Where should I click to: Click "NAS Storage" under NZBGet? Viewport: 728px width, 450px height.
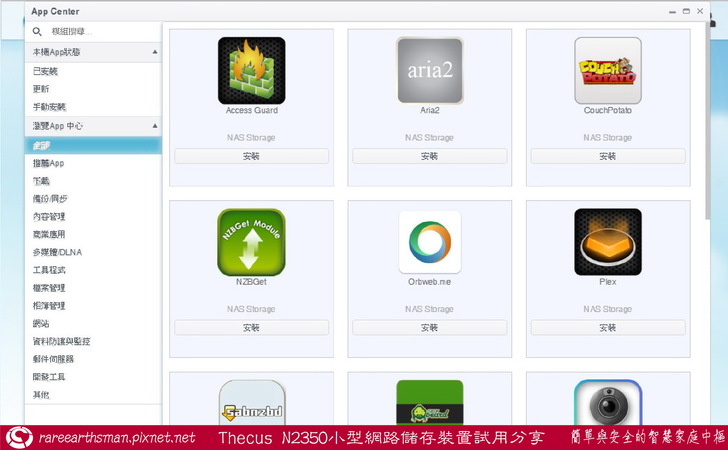click(251, 309)
